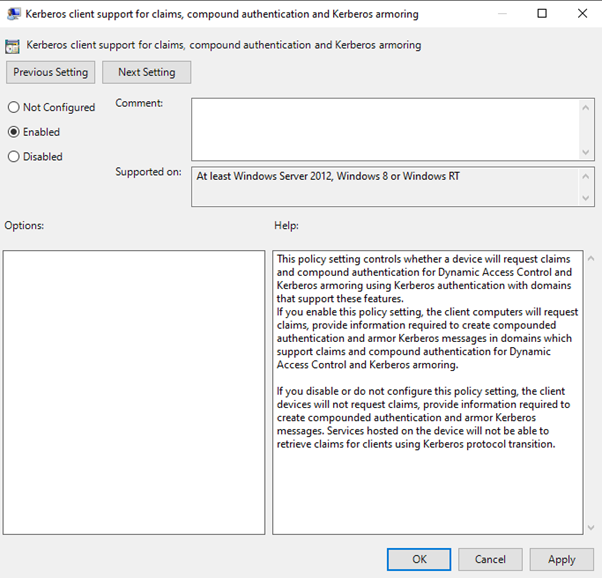Select the Not Configured radio button
The height and width of the screenshot is (578, 602).
coord(13,107)
